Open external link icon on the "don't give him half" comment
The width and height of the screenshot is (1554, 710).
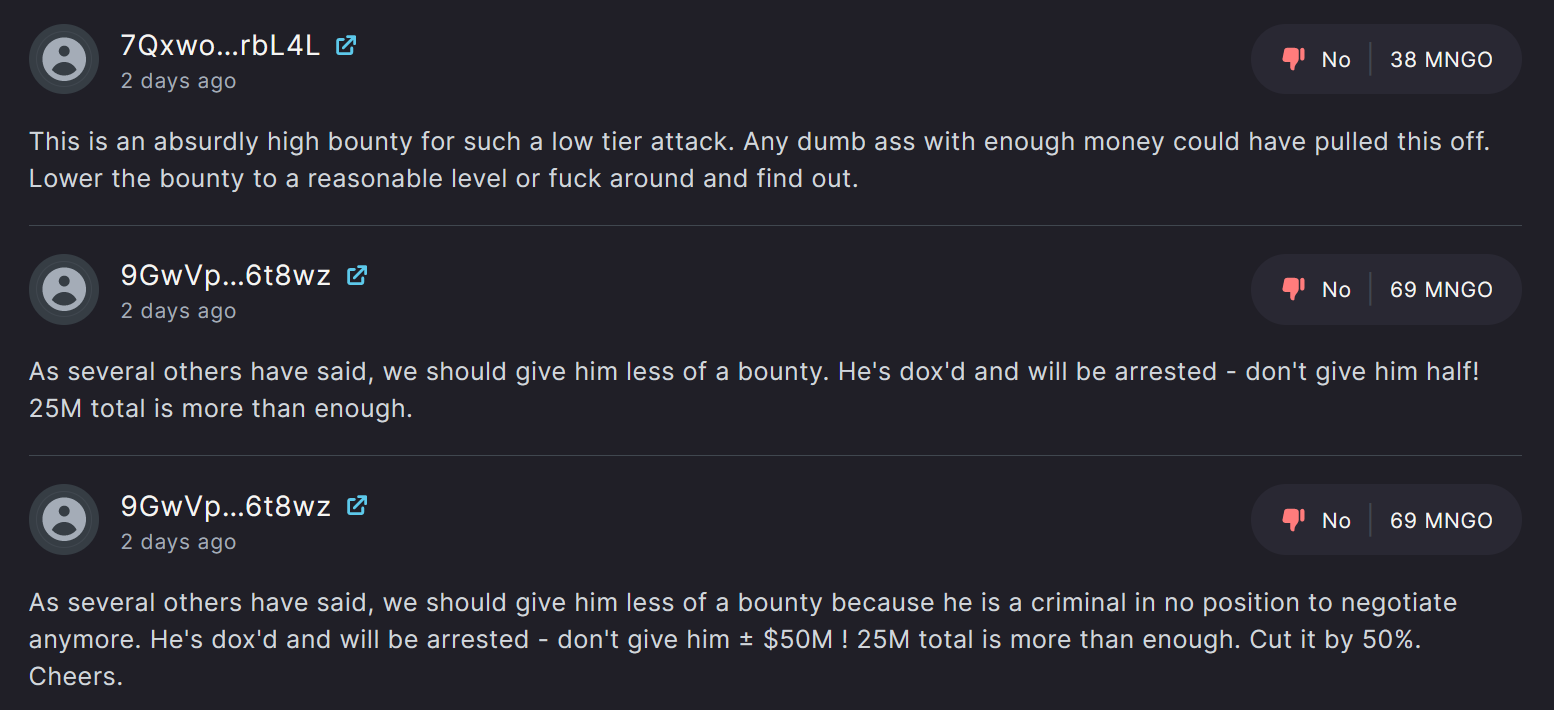[x=357, y=275]
